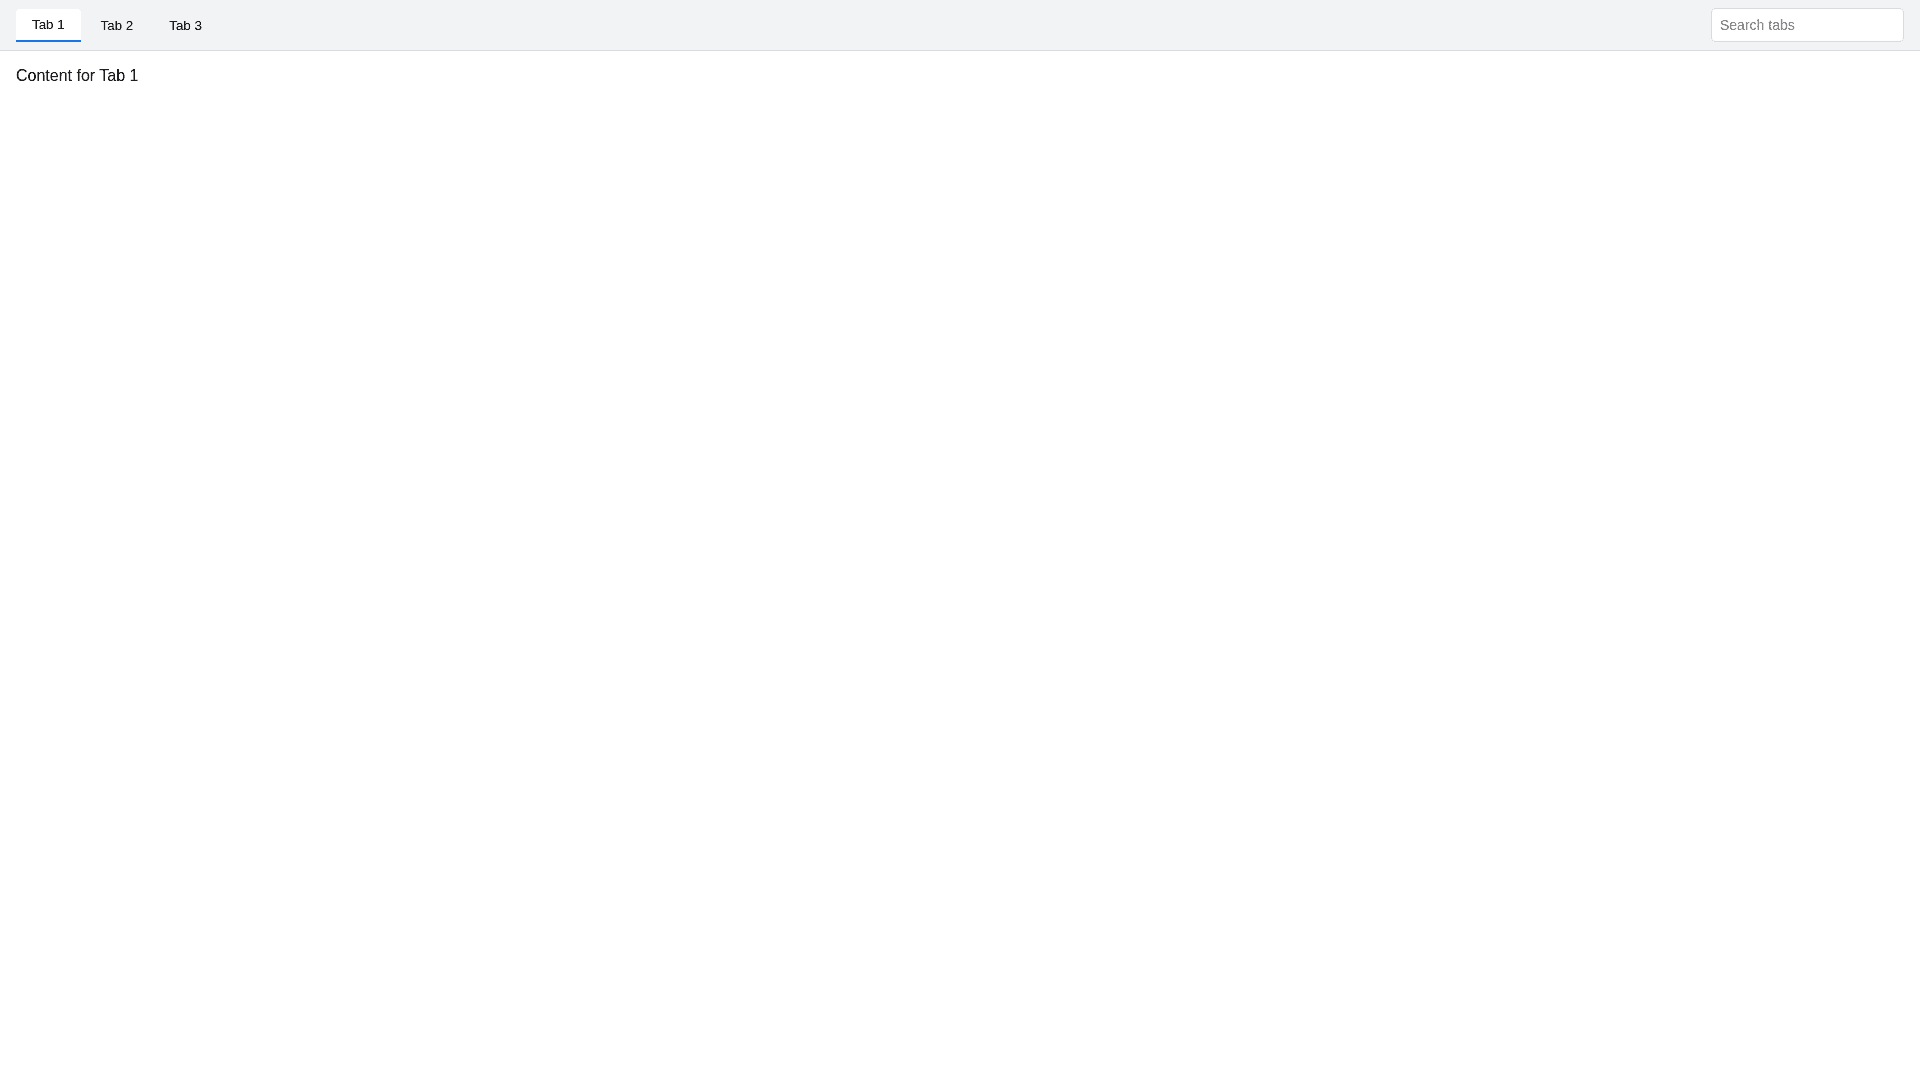This screenshot has width=1920, height=1080.
Task: Click the highlighted white Tab 1 button
Action: point(48,25)
